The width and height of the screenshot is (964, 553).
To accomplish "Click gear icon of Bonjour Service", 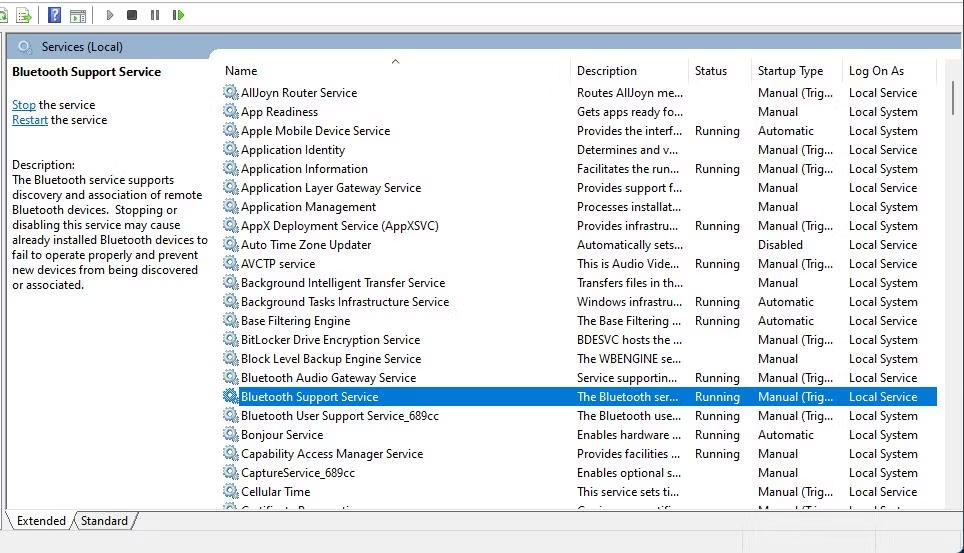I will [x=231, y=434].
